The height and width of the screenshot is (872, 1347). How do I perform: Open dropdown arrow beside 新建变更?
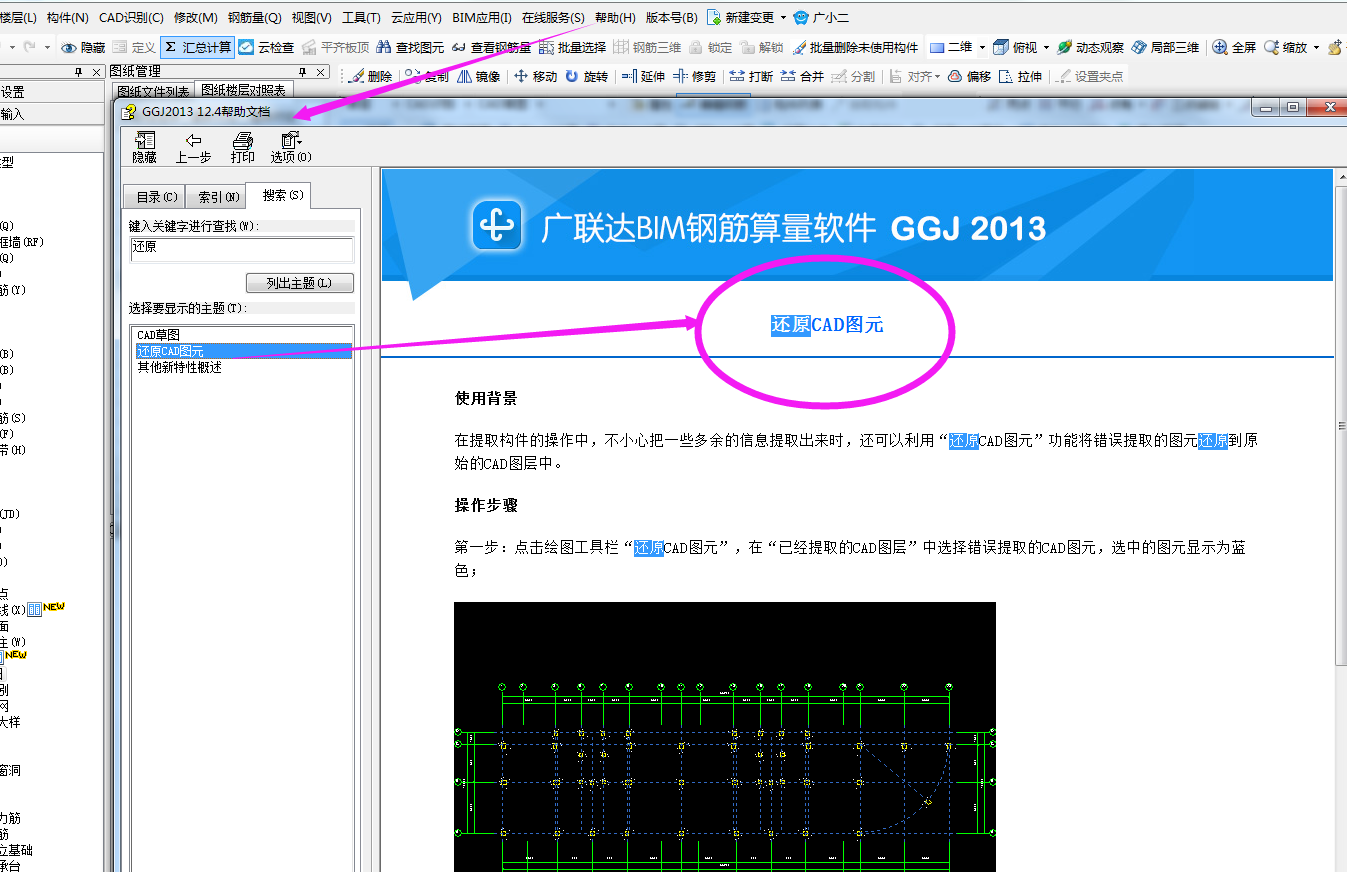[783, 18]
